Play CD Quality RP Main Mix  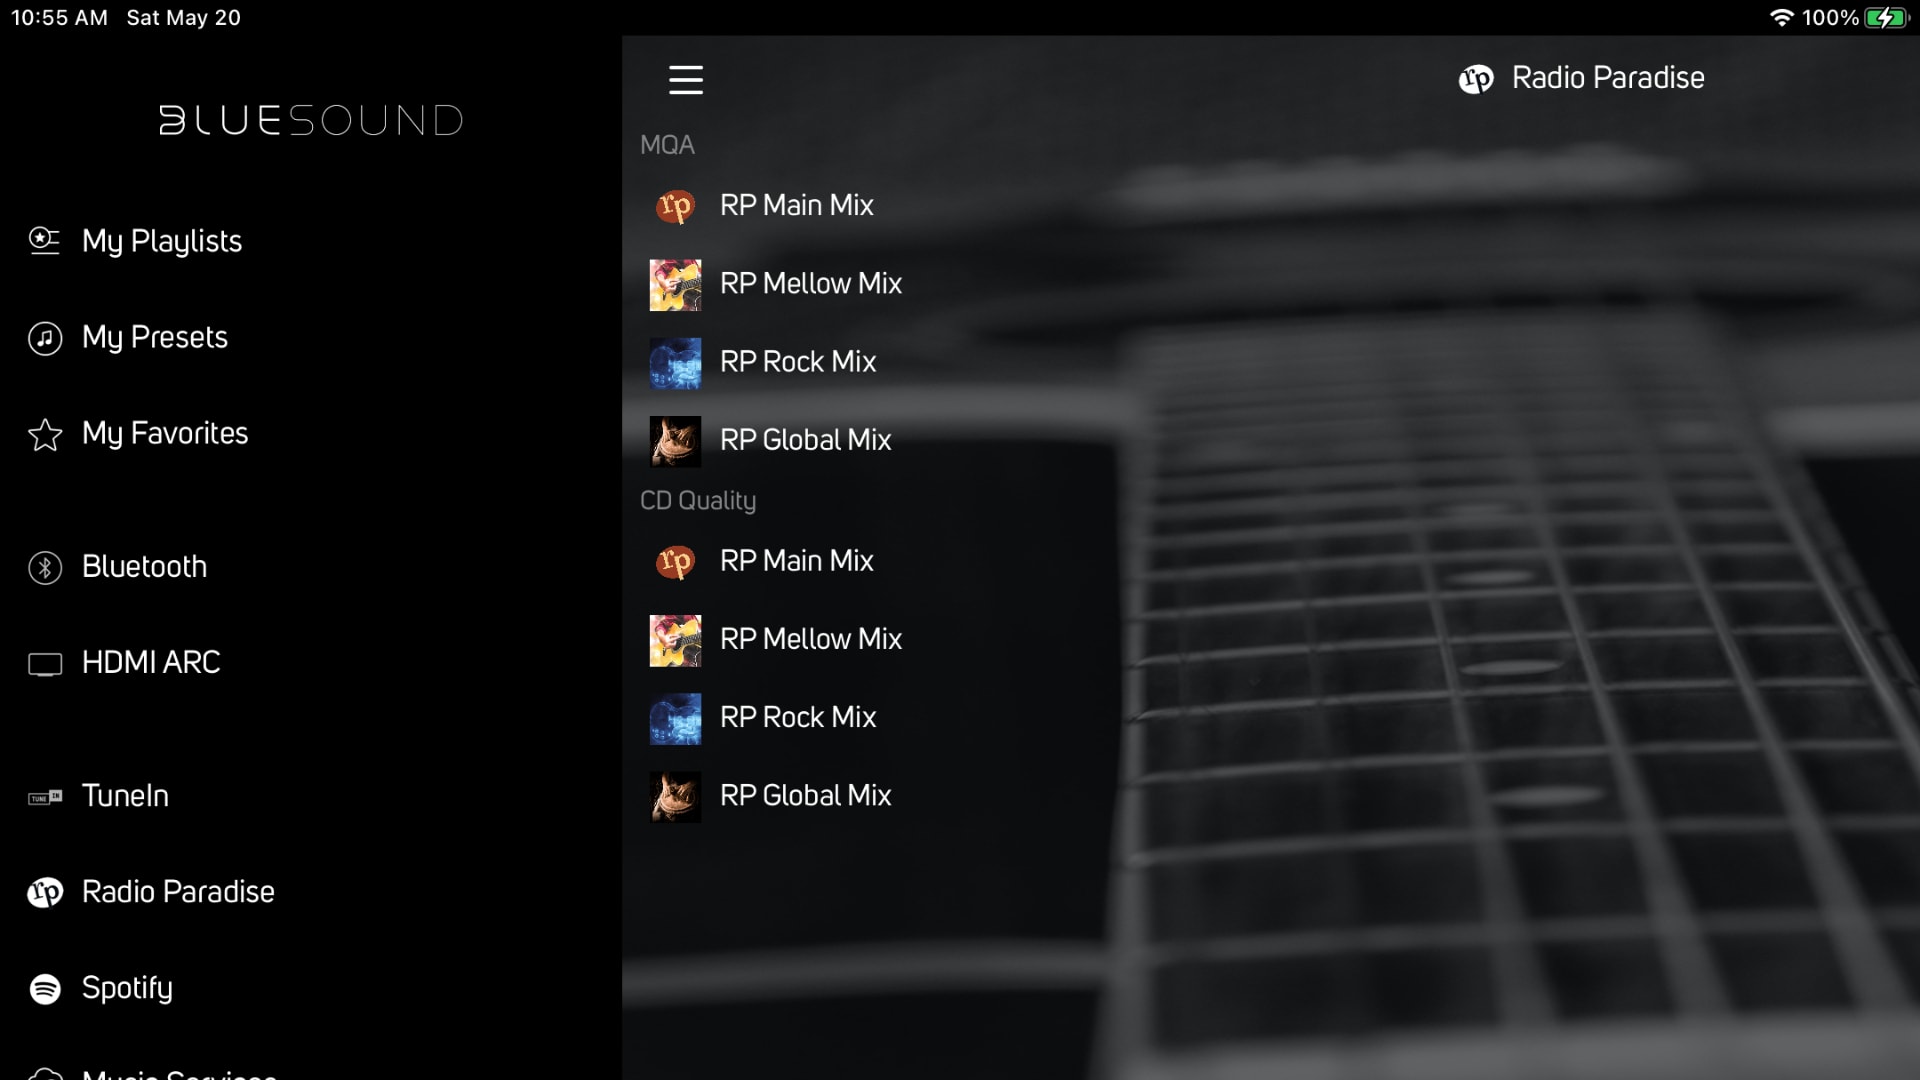point(797,561)
